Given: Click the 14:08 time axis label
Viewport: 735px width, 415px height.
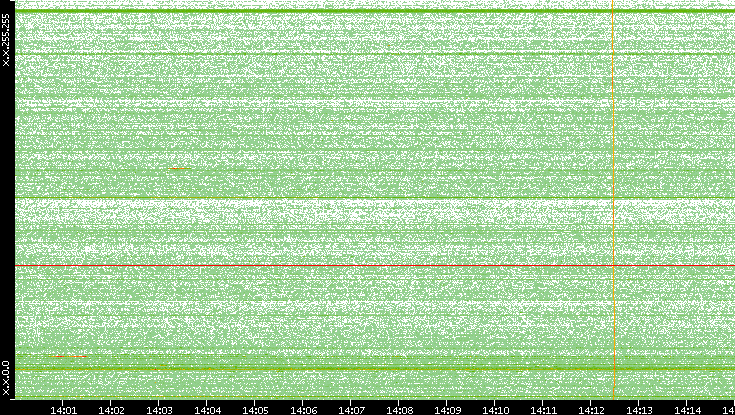Looking at the screenshot, I should point(399,410).
